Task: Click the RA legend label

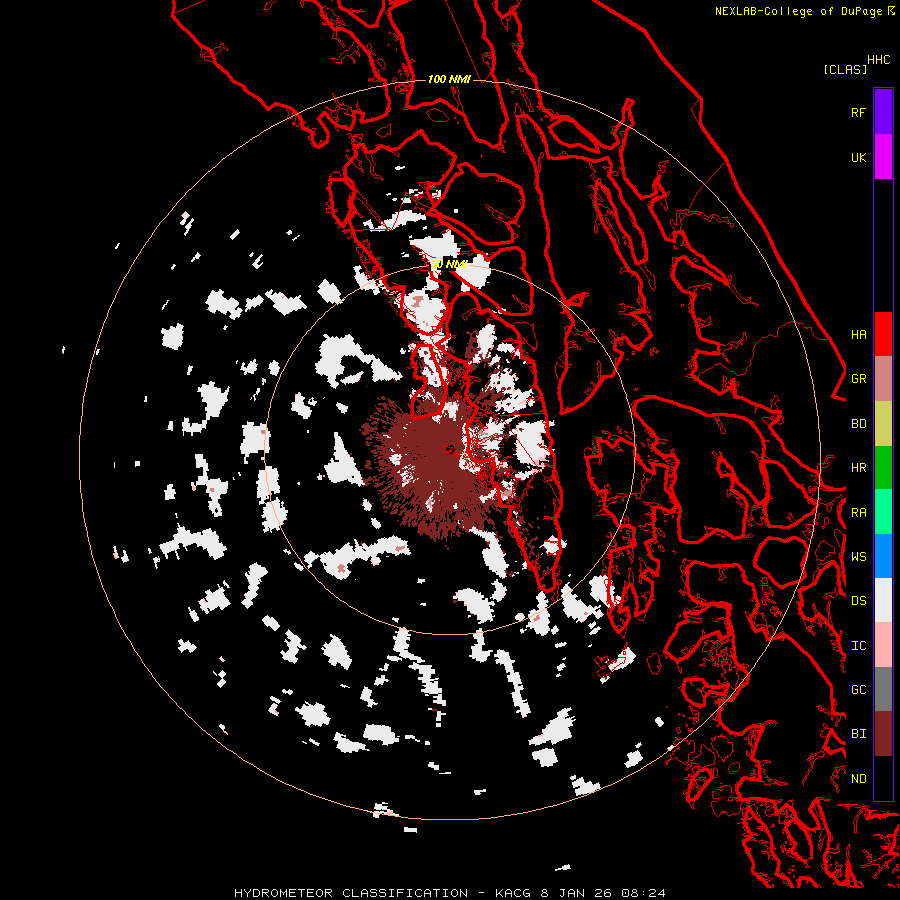Action: (x=858, y=513)
